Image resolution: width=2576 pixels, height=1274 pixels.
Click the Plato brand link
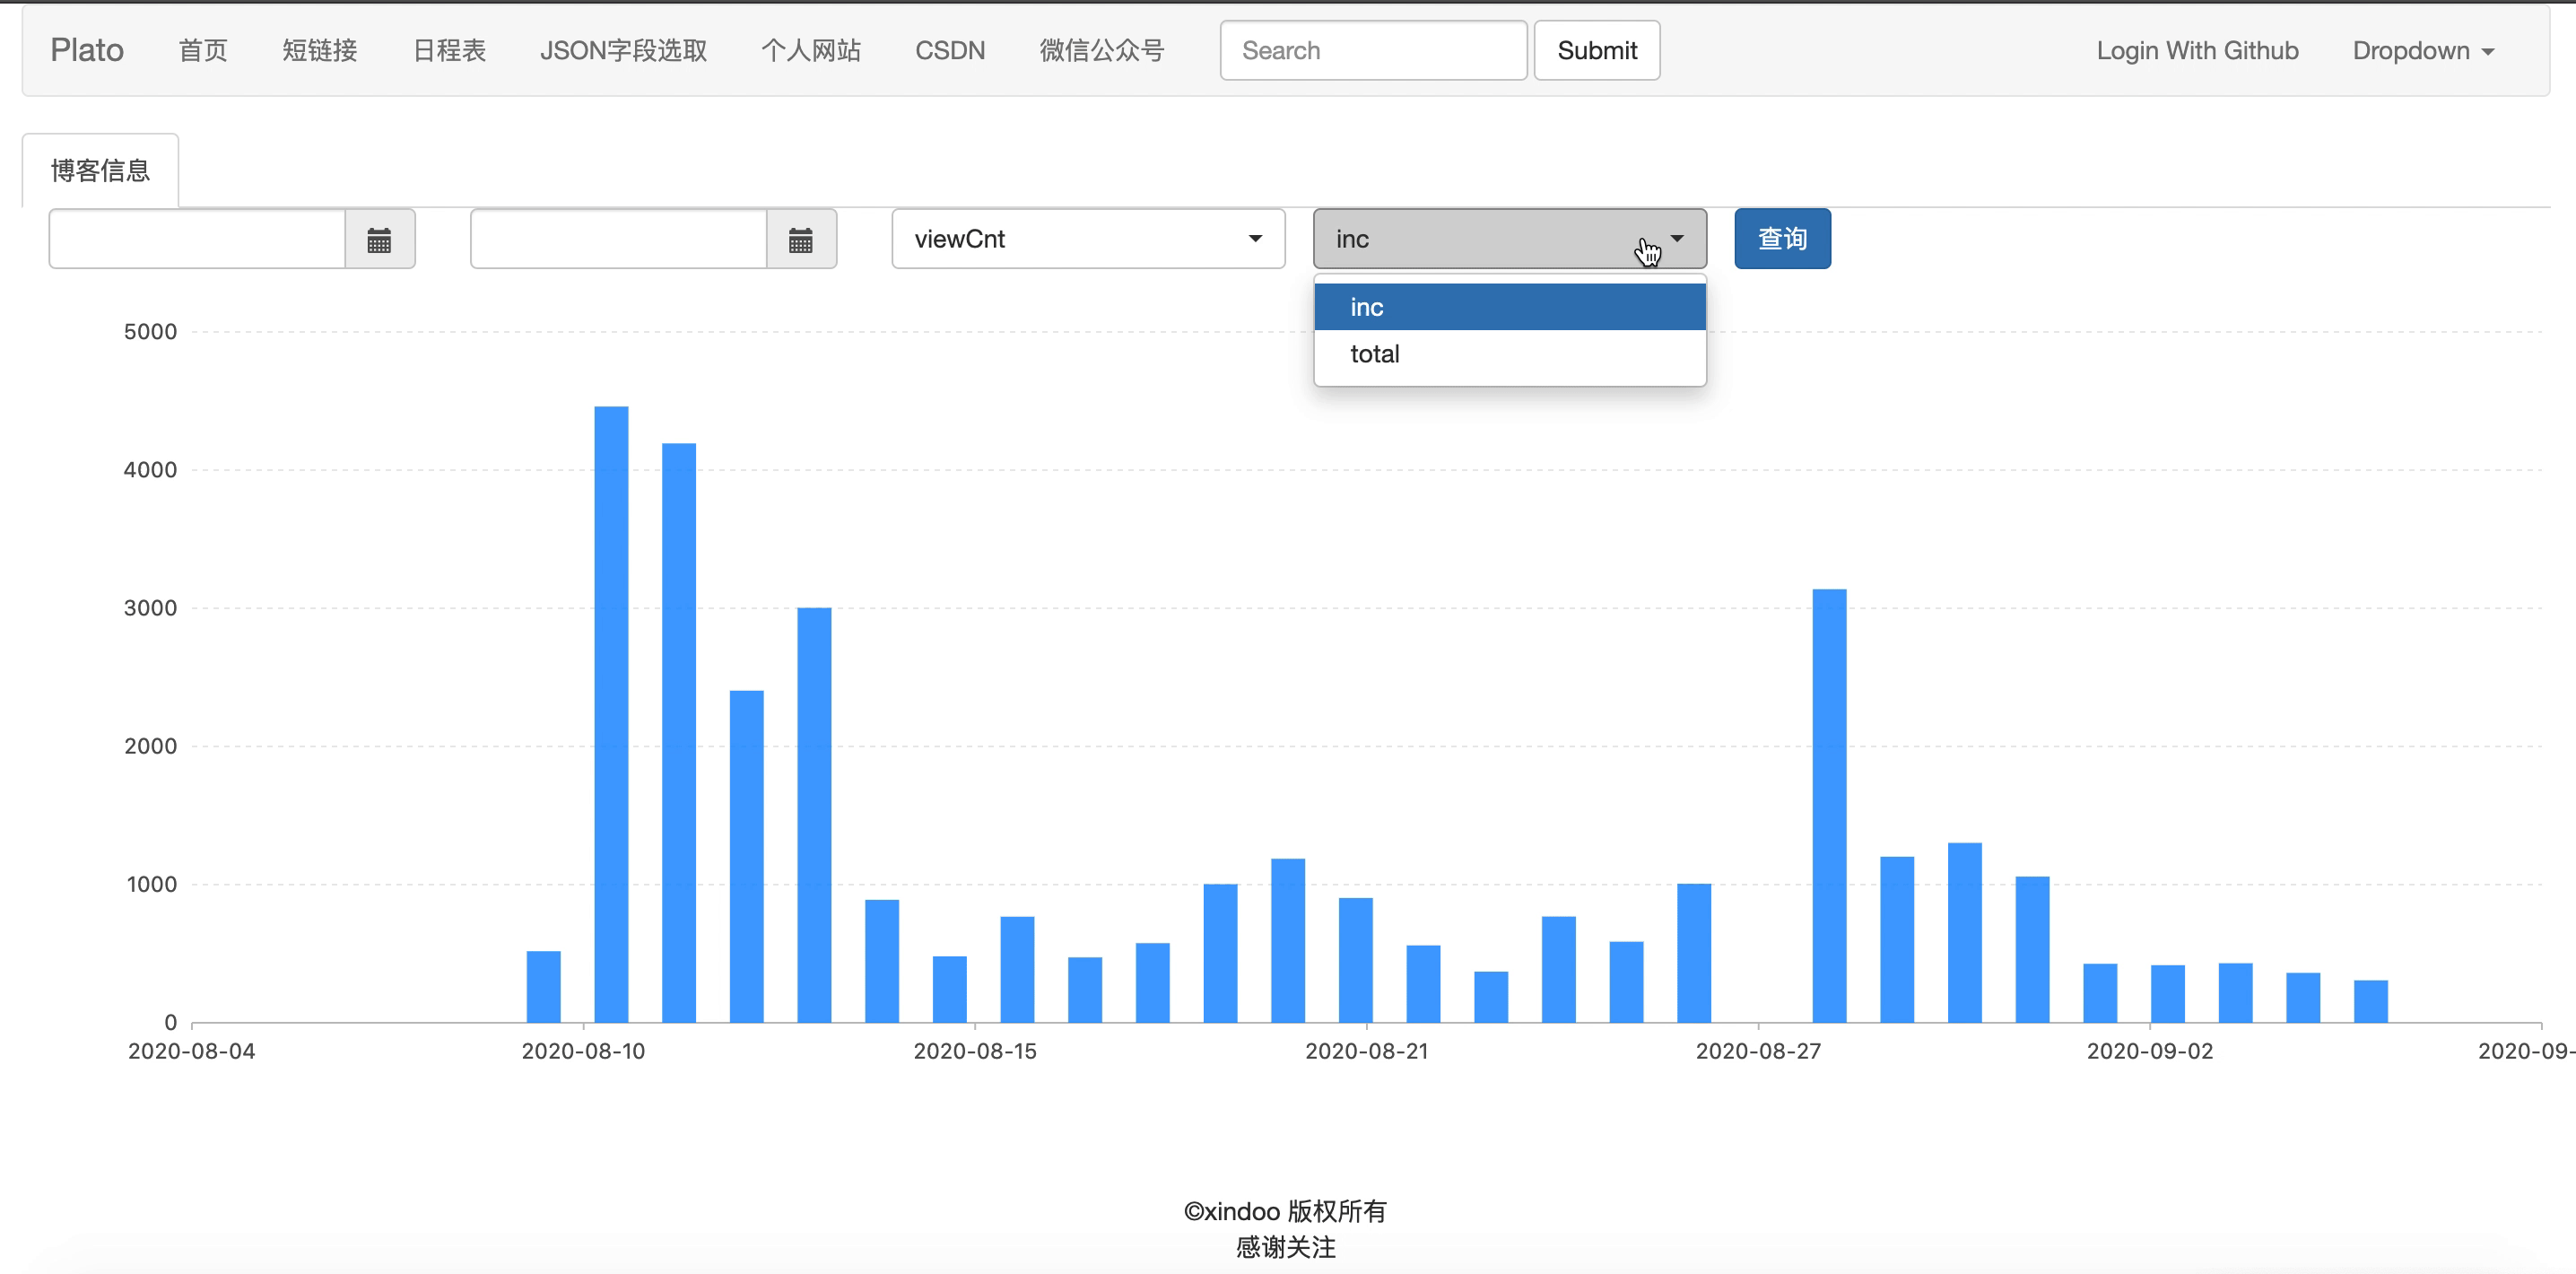pyautogui.click(x=87, y=51)
